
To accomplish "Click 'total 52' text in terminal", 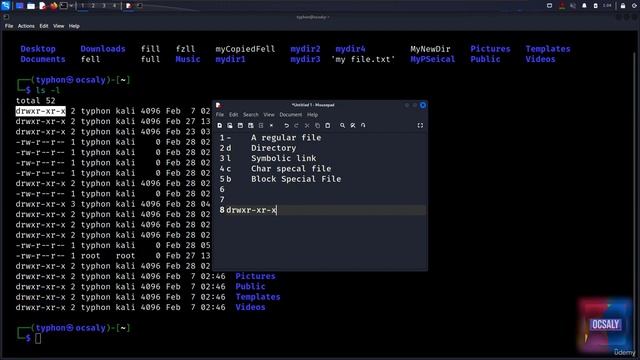I will click(x=36, y=100).
